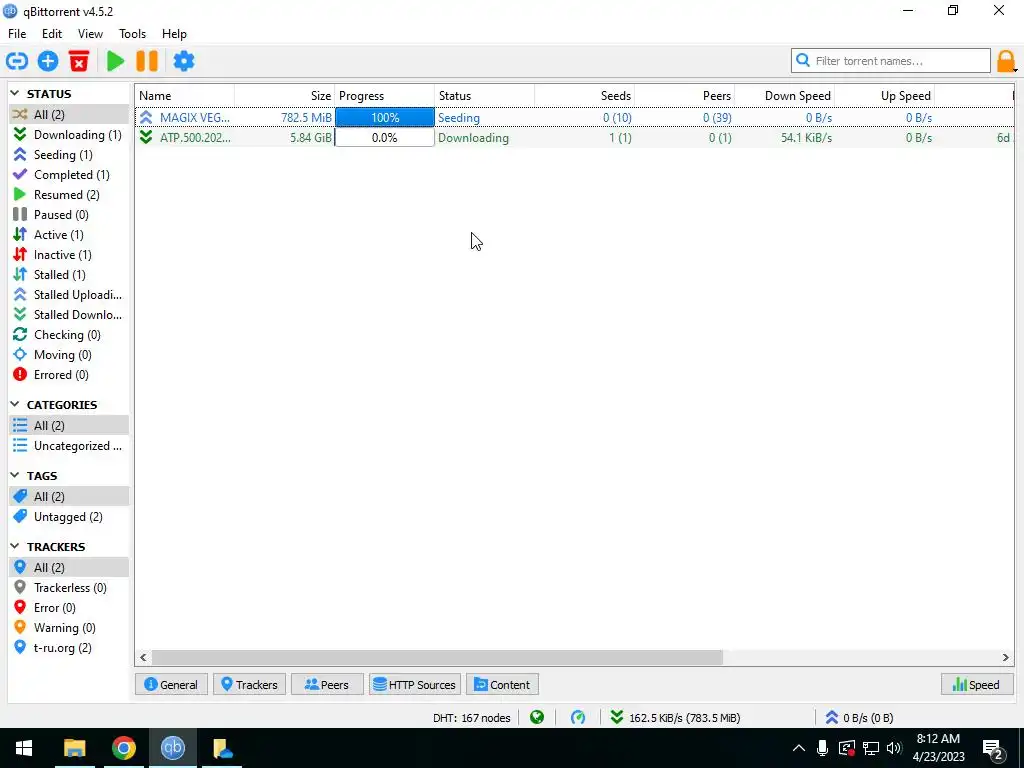The height and width of the screenshot is (768, 1024).
Task: Show Resumed (2) torrents
Action: (69, 195)
